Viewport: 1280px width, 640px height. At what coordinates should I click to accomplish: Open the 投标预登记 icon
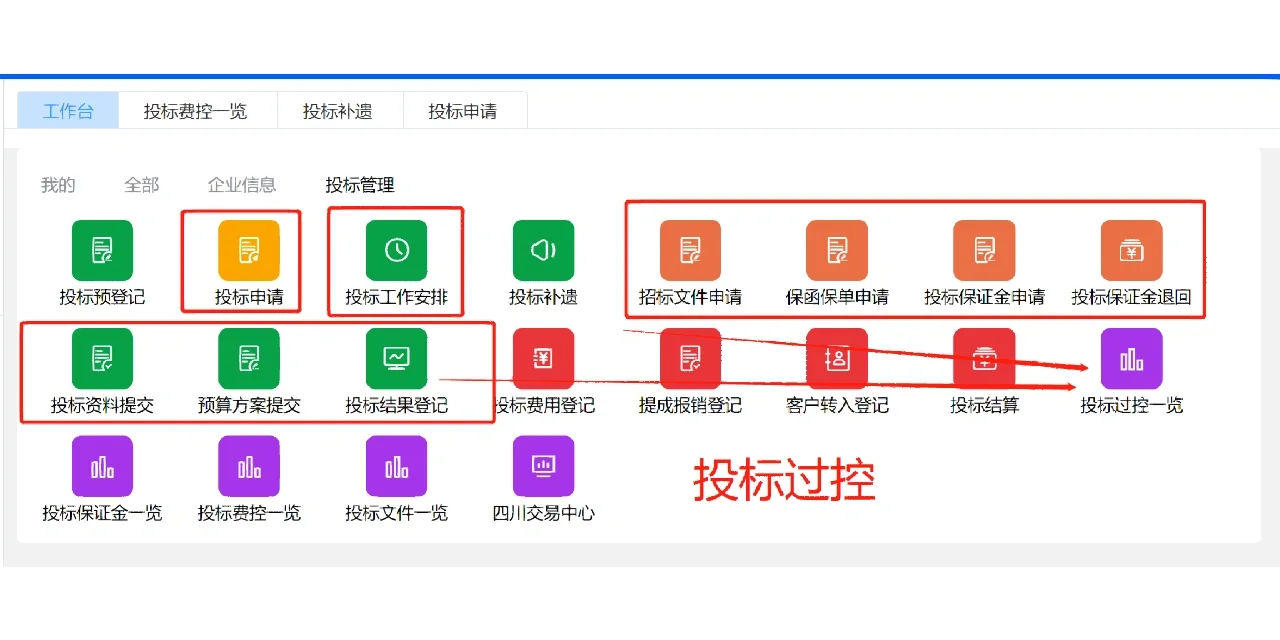(101, 250)
